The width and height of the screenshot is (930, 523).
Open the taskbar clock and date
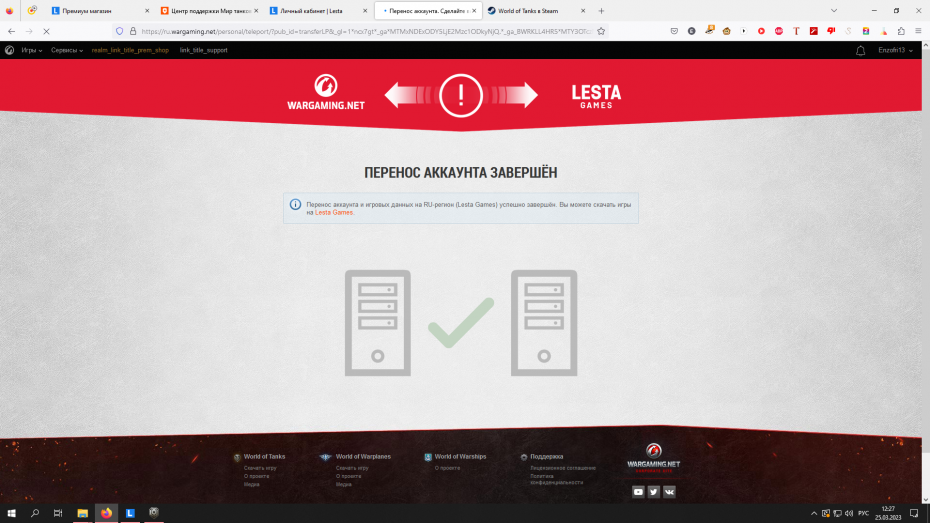click(x=888, y=514)
